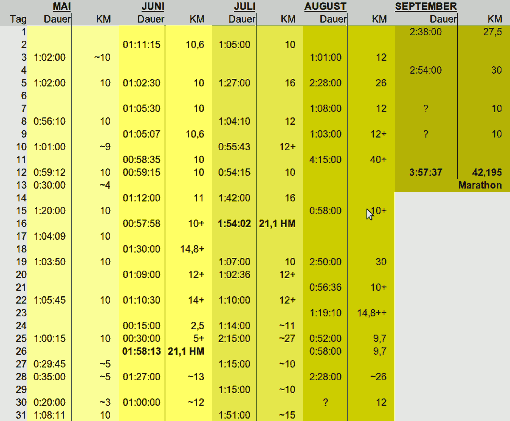The width and height of the screenshot is (510, 421).
Task: Click the 1:05:45 duration cell
Action: 49,300
